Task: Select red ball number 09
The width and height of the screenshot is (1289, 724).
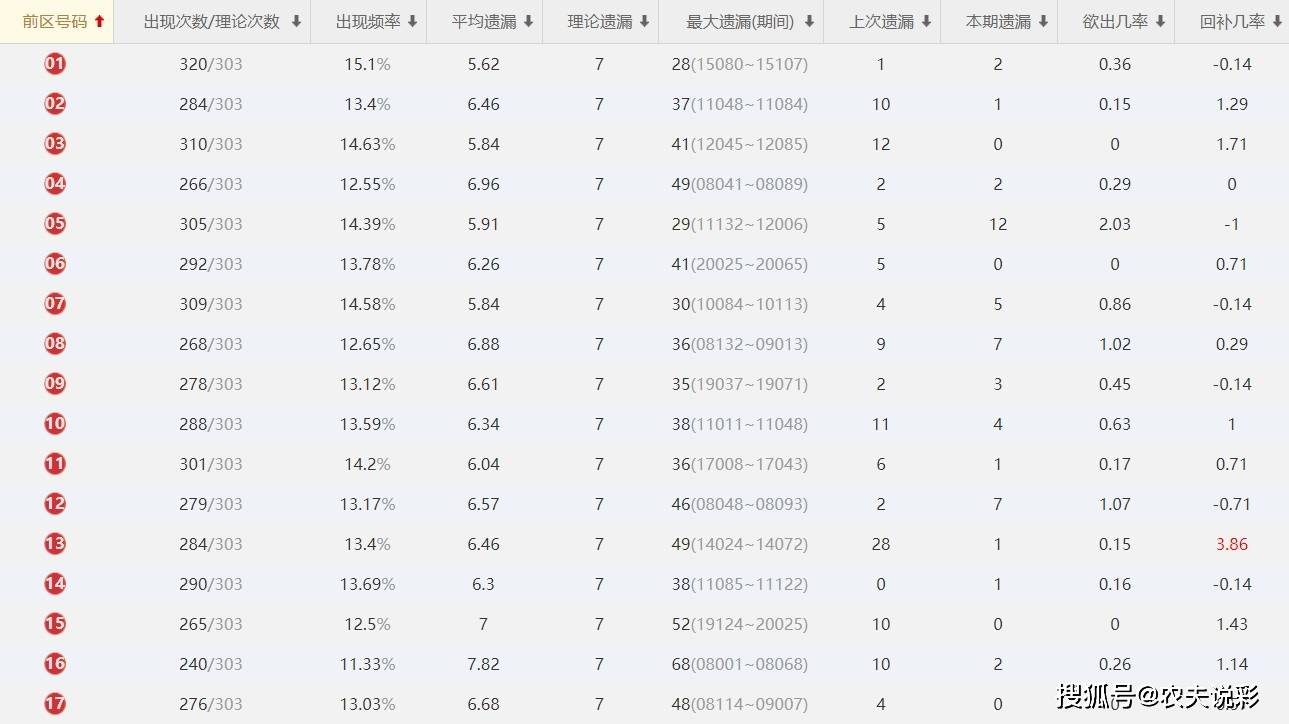Action: click(55, 384)
